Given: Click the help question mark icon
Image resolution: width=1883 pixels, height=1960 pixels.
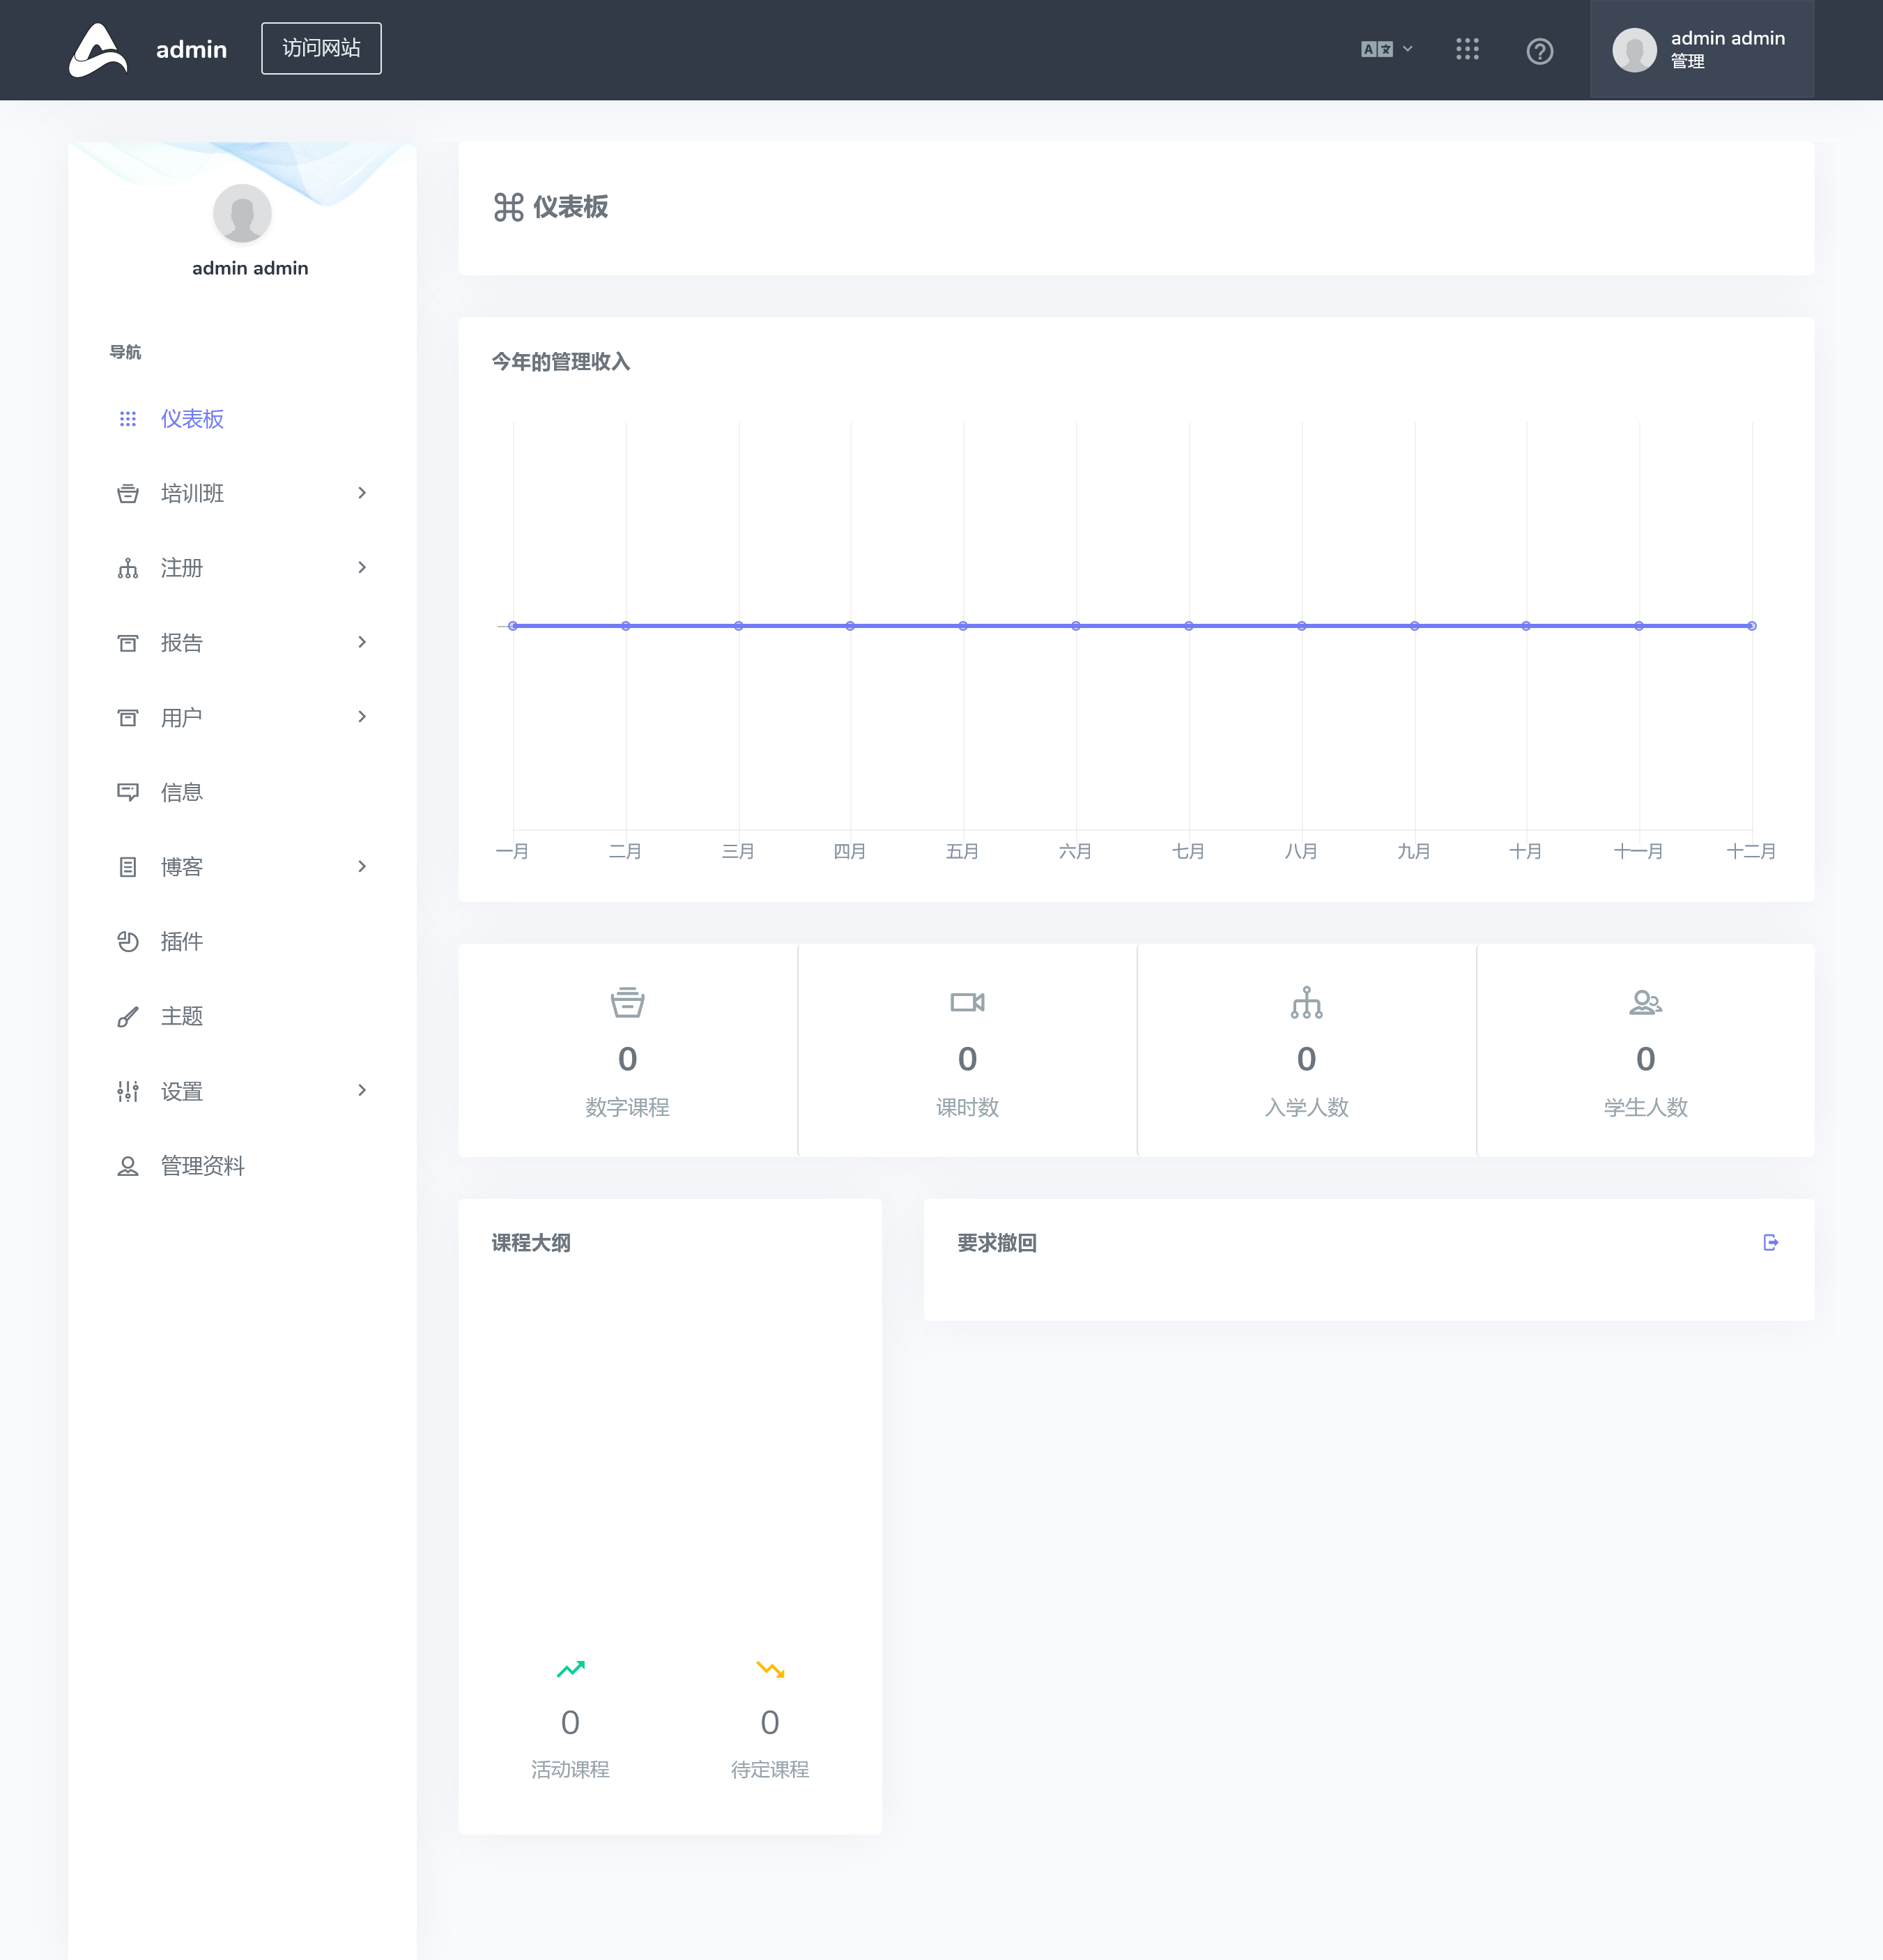Looking at the screenshot, I should 1539,50.
